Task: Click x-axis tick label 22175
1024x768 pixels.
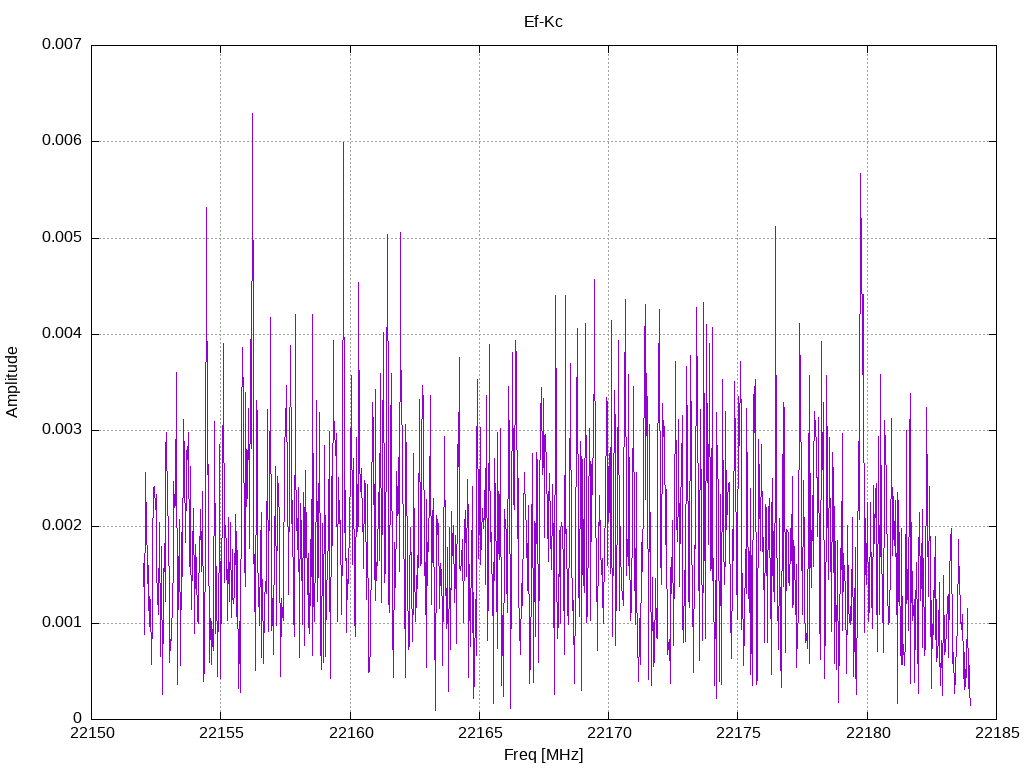Action: point(738,733)
